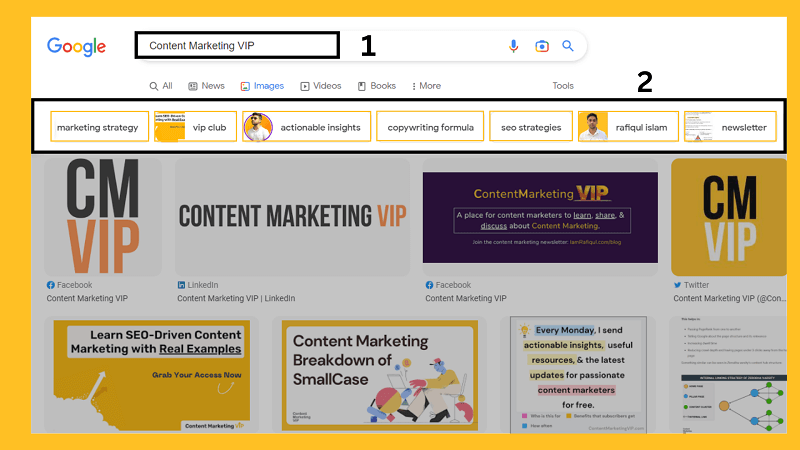Open the Content Marketing Breakdown of SmallCase image
Viewport: 800px width, 450px height.
click(x=380, y=375)
